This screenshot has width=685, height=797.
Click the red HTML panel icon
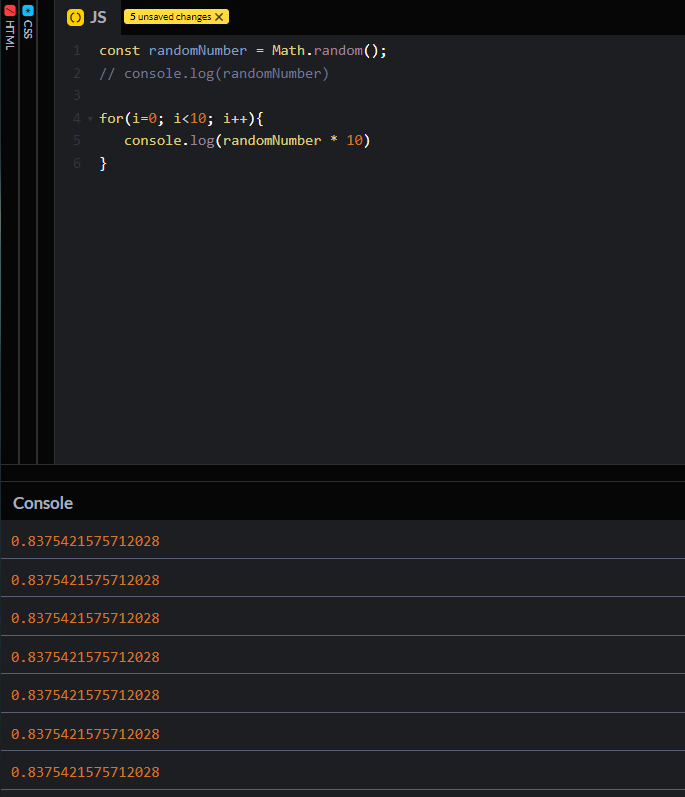click(9, 10)
